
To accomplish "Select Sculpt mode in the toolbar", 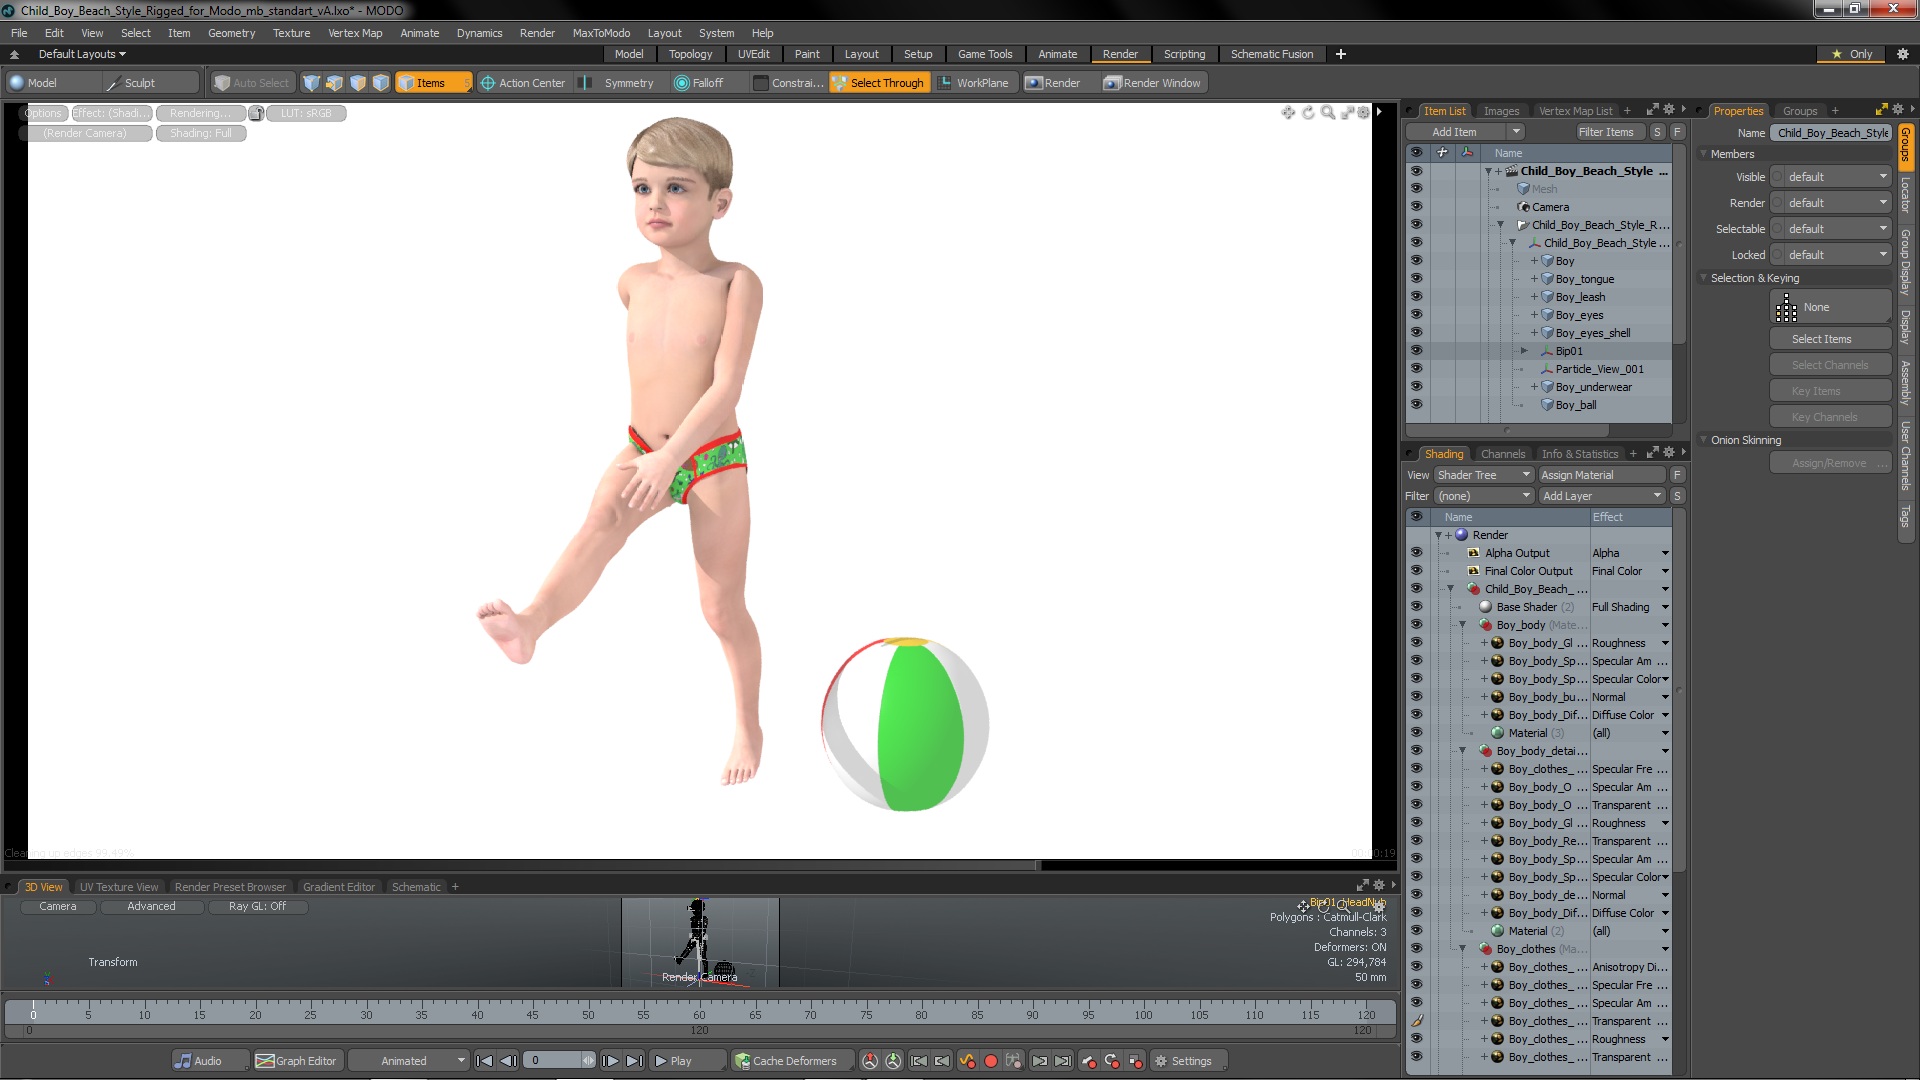I will [x=139, y=83].
